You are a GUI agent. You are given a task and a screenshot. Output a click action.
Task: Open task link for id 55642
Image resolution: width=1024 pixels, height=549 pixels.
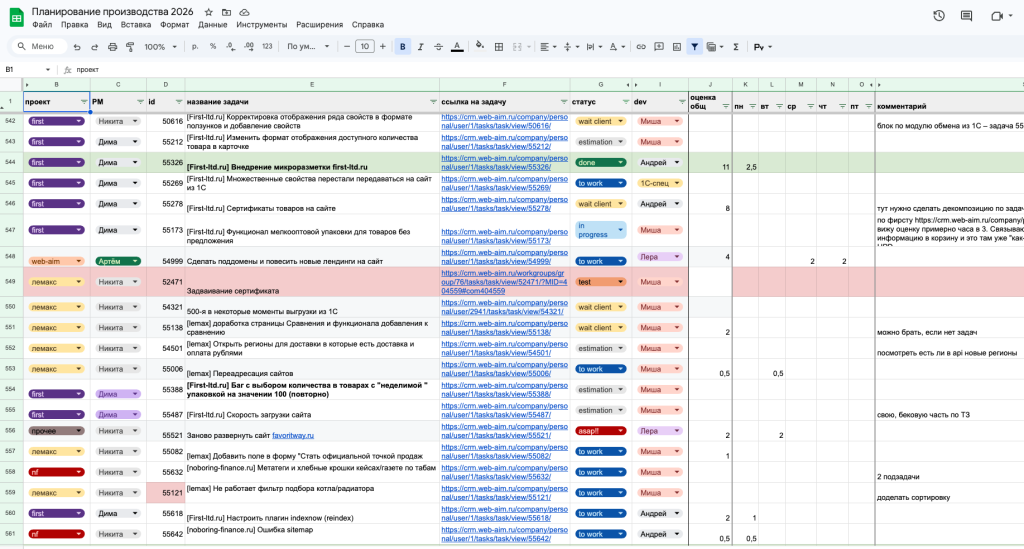pos(504,535)
